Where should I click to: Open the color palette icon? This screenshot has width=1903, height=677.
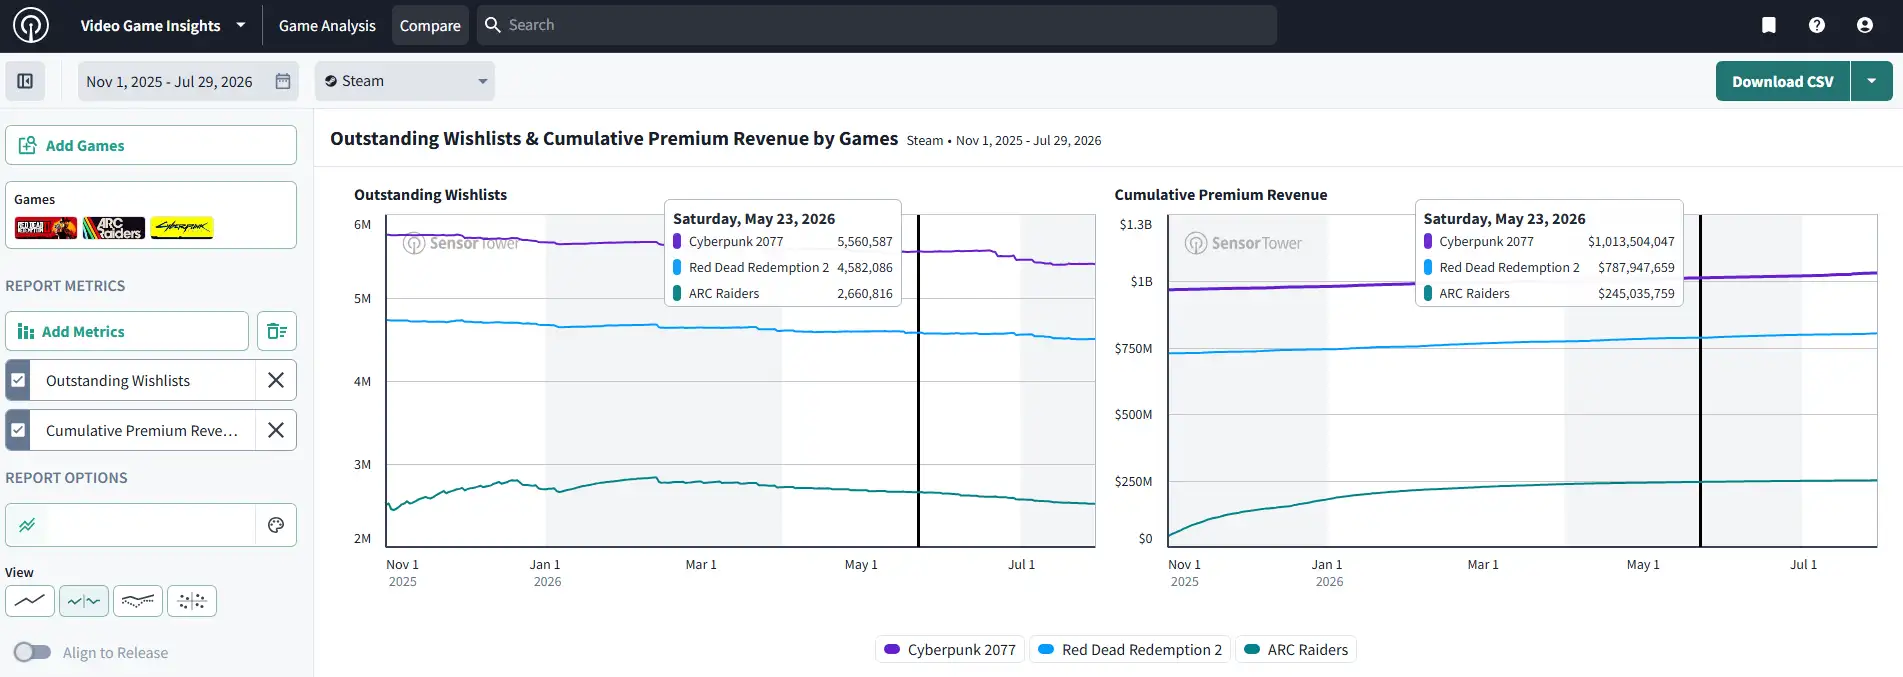coord(276,525)
